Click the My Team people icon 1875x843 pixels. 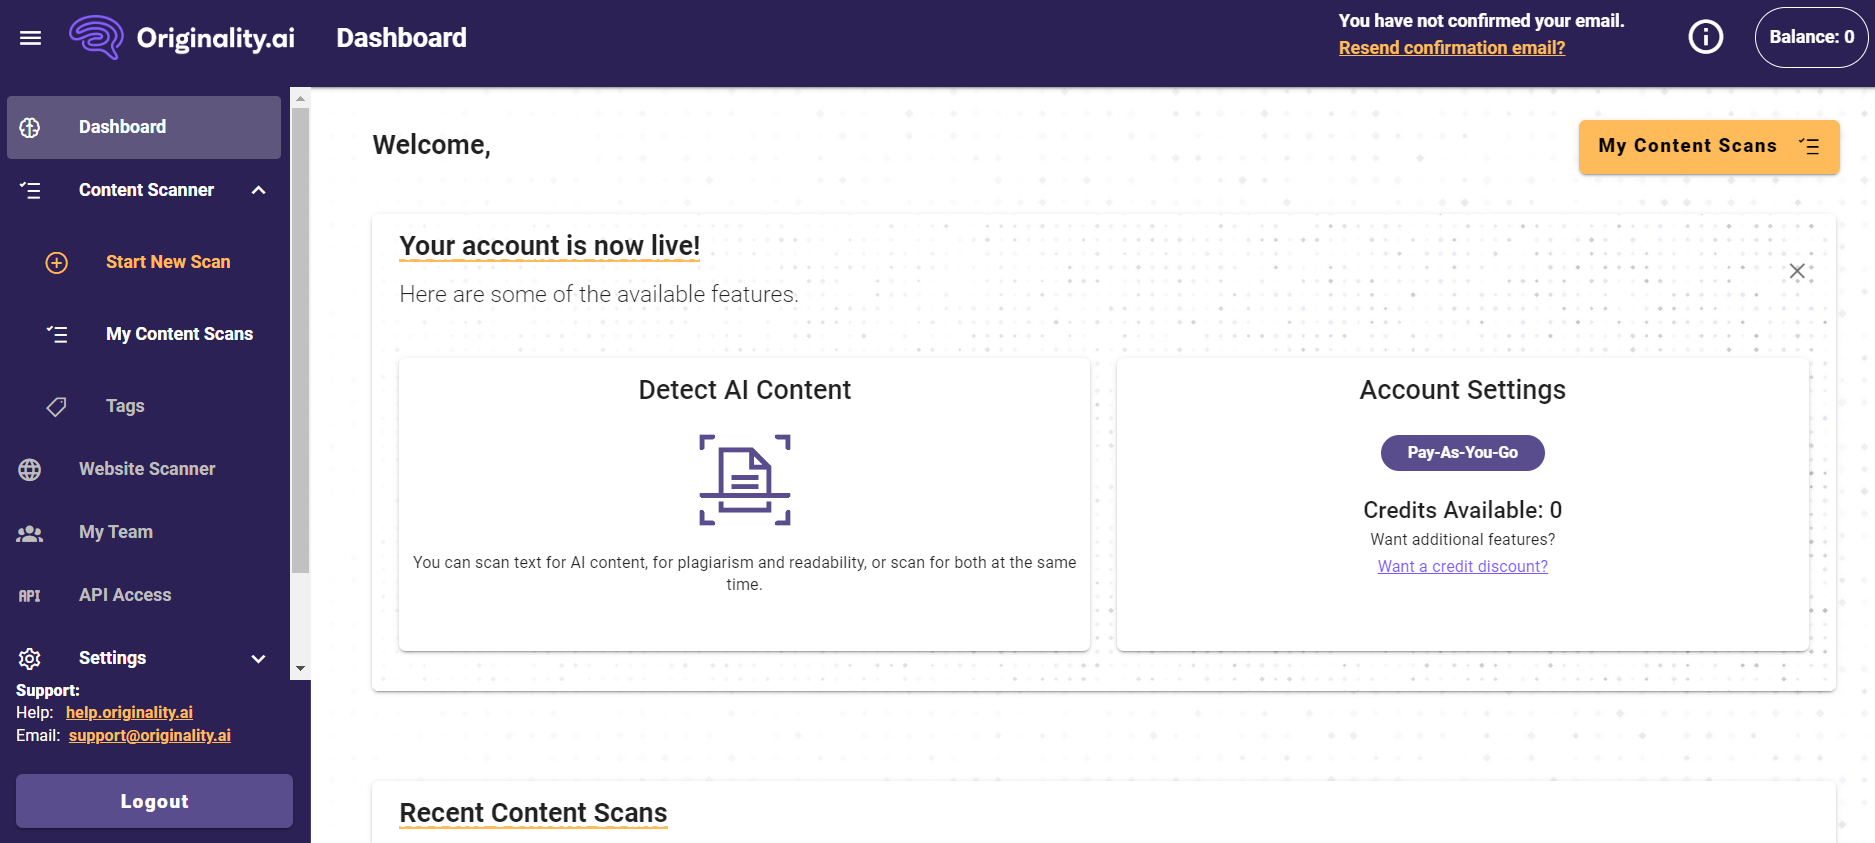tap(30, 533)
